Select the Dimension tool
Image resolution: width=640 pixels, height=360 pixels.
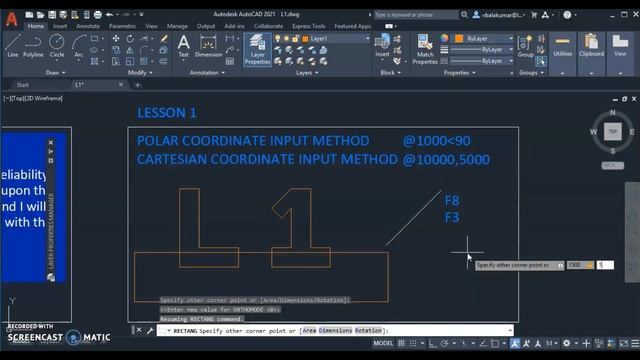[x=208, y=46]
